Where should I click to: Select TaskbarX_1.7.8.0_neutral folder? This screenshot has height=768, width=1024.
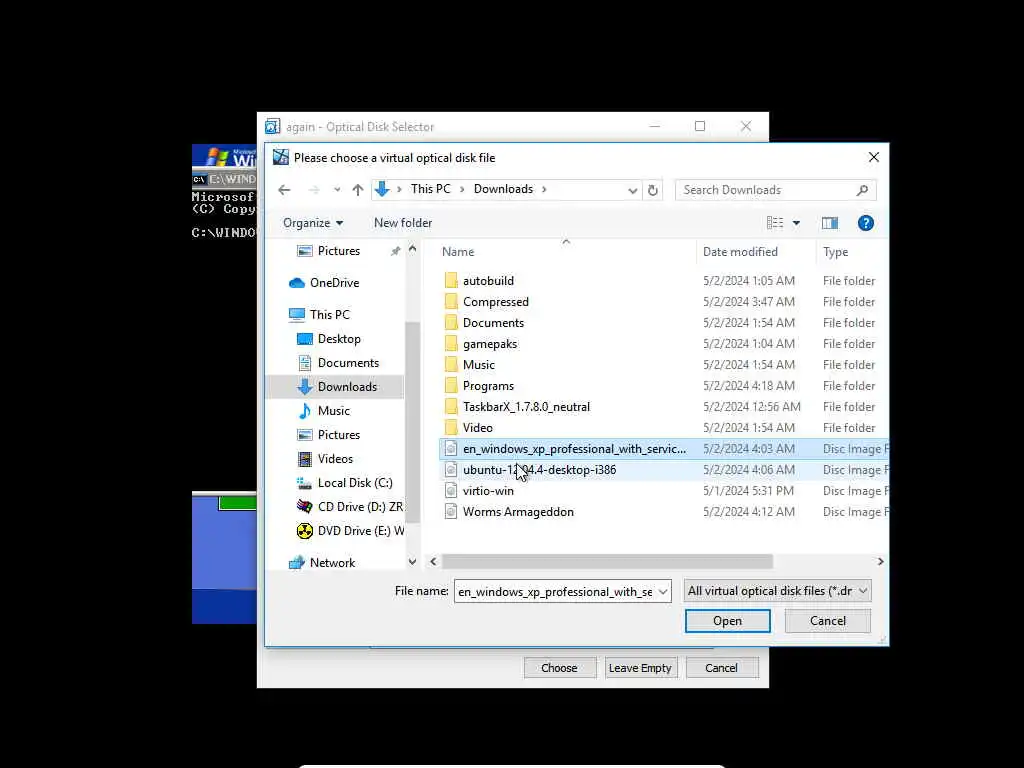[526, 407]
